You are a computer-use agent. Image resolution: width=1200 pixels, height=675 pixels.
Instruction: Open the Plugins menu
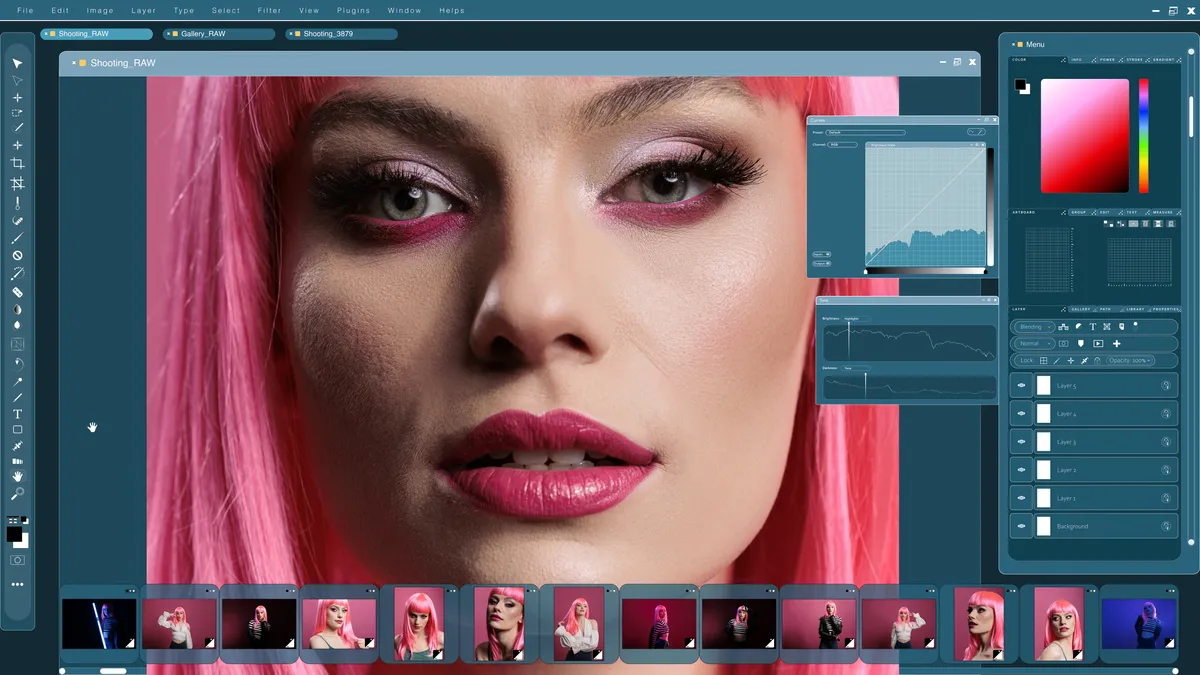pyautogui.click(x=353, y=11)
